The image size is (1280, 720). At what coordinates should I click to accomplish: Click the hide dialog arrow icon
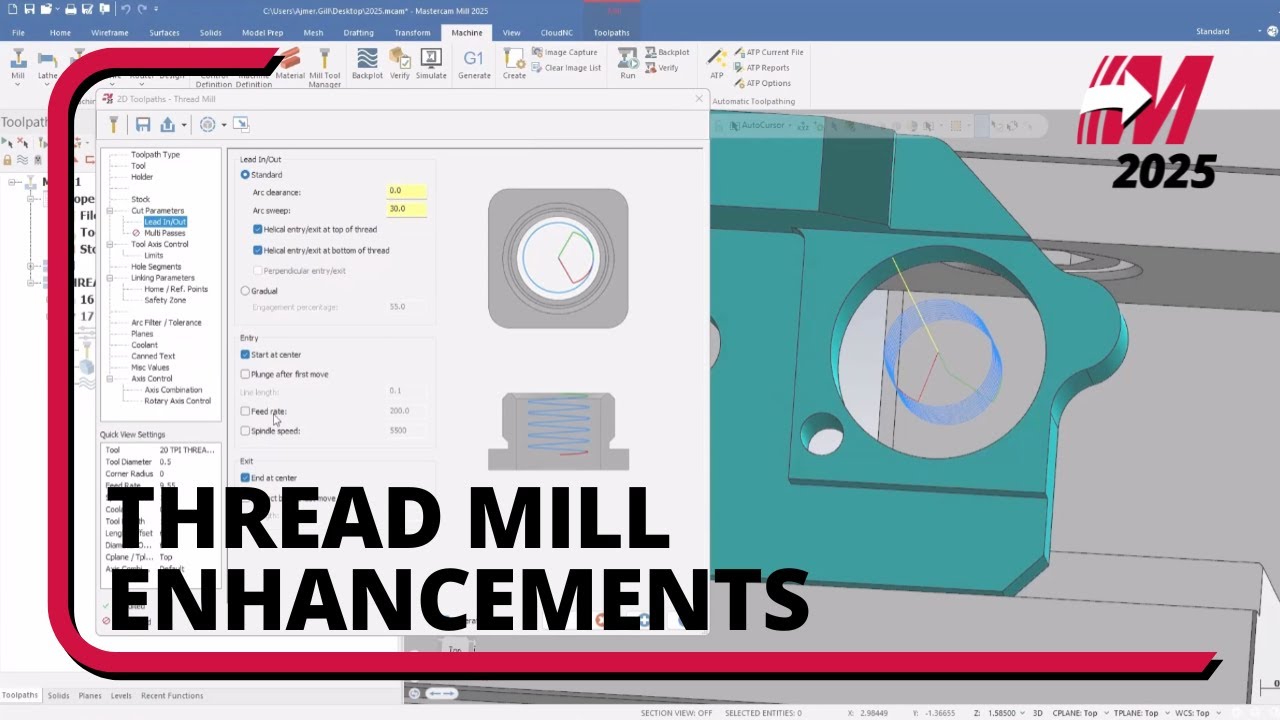pyautogui.click(x=241, y=124)
